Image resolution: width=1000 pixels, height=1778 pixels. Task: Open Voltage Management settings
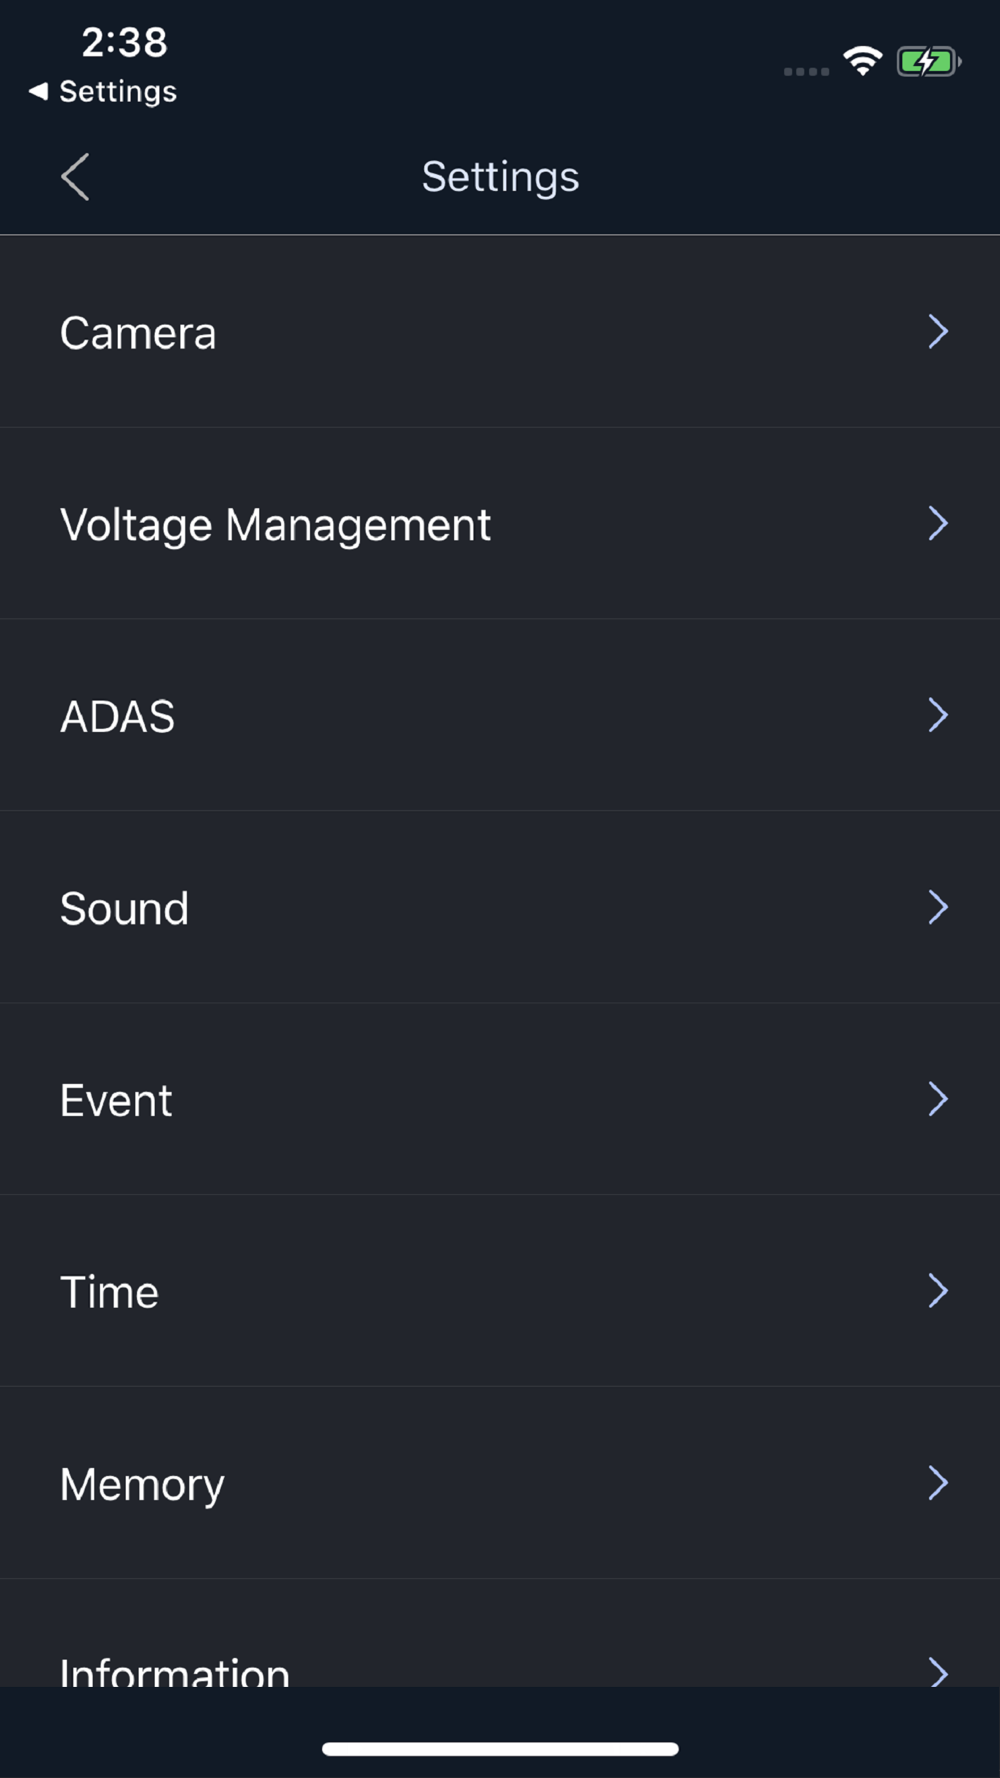tap(275, 525)
